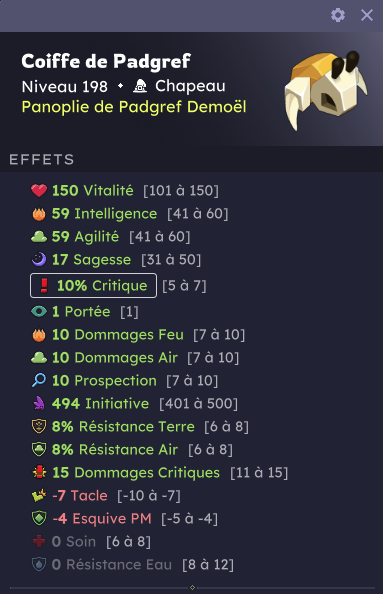
Task: Click the Chapeau item type label
Action: [190, 86]
